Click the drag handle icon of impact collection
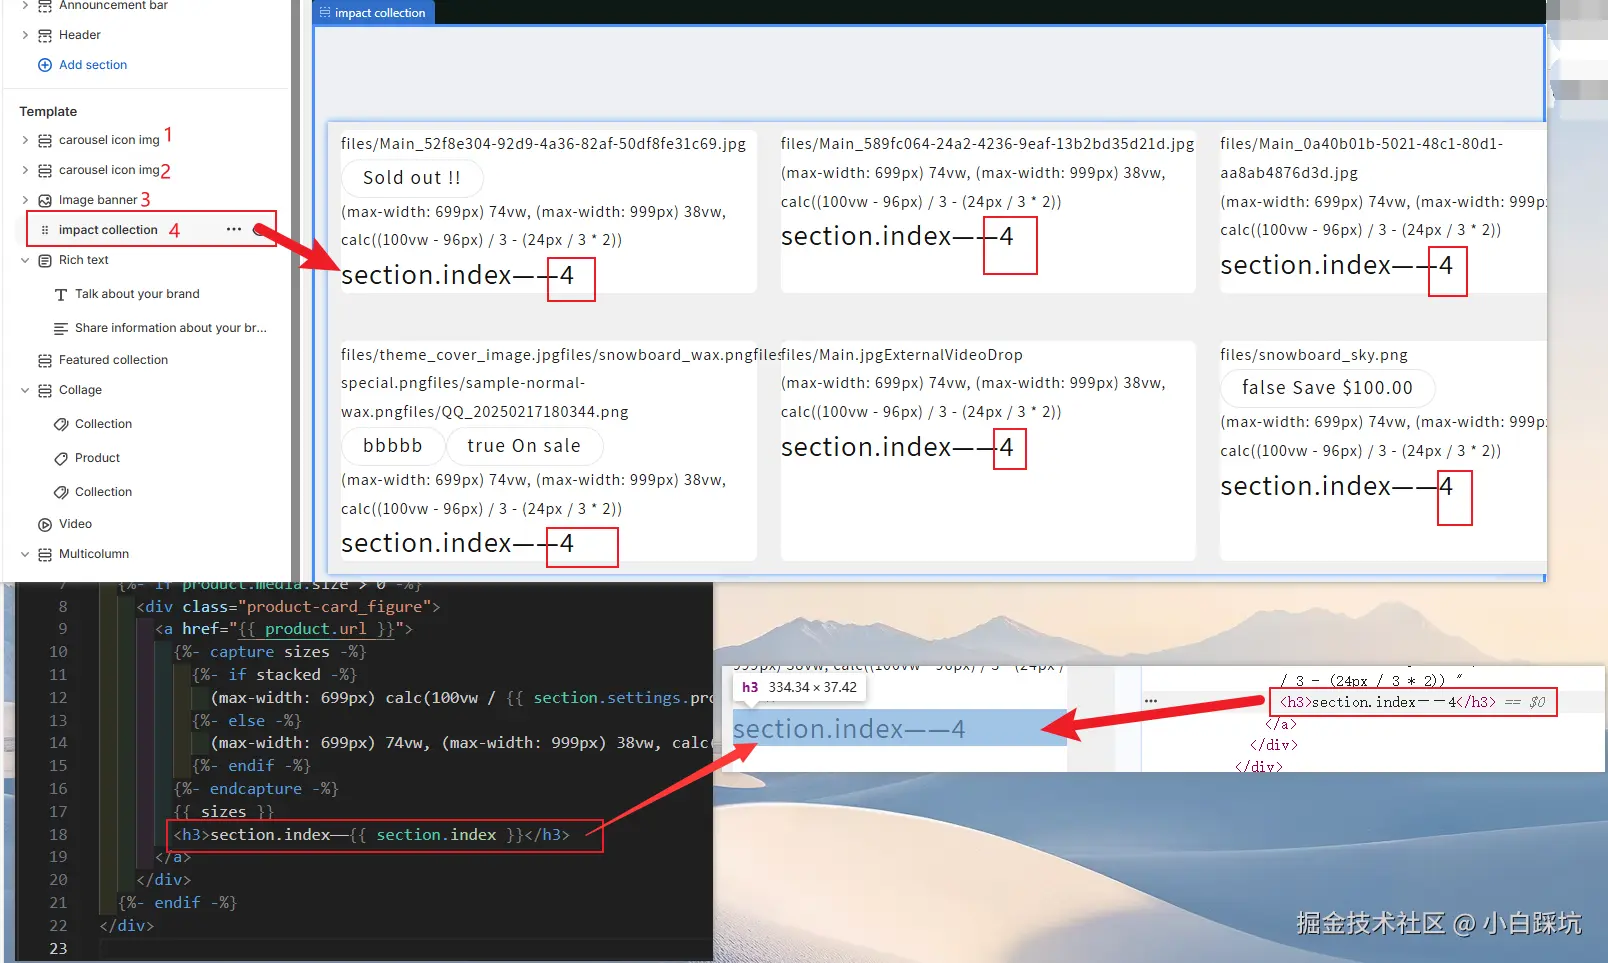This screenshot has width=1608, height=963. click(x=45, y=230)
